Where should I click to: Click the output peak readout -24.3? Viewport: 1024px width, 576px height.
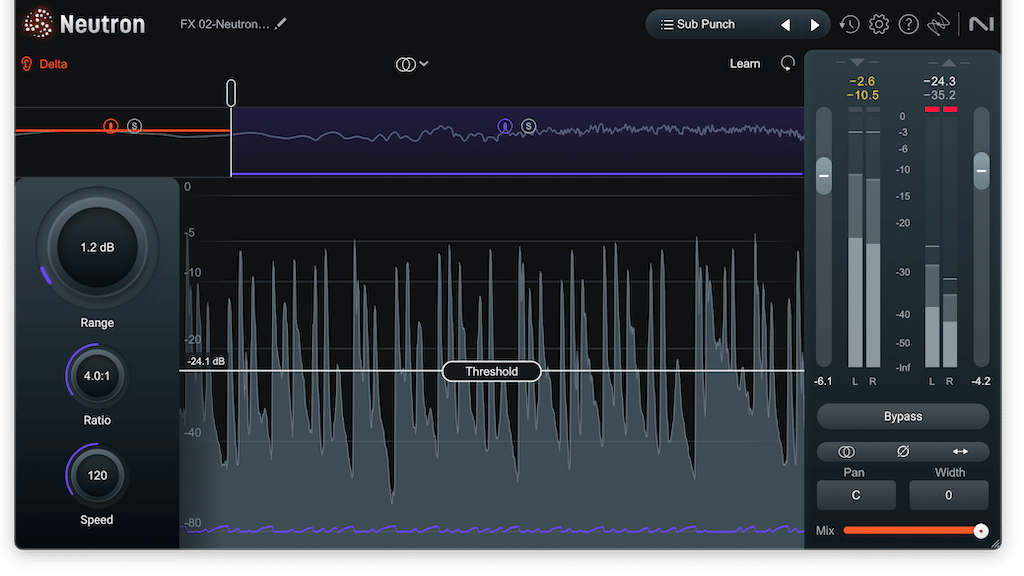pos(939,81)
